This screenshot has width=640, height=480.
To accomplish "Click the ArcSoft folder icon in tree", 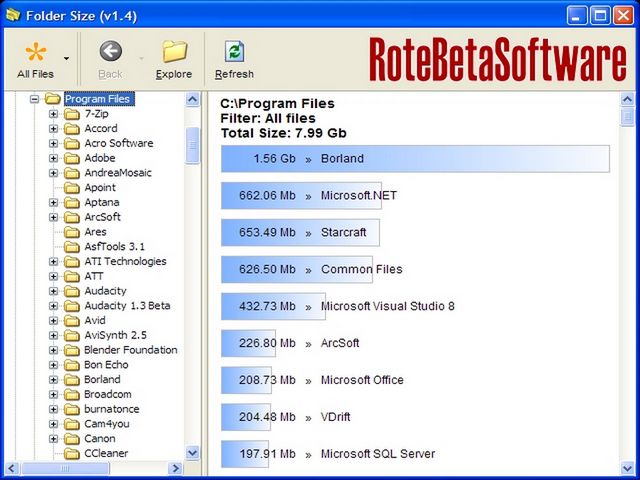I will (72, 217).
